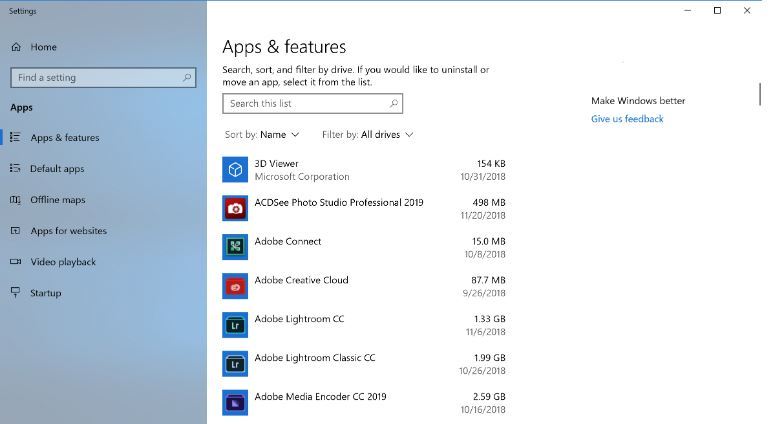Image resolution: width=774 pixels, height=424 pixels.
Task: Click the Adobe Lightroom Classic CC icon
Action: tap(235, 364)
